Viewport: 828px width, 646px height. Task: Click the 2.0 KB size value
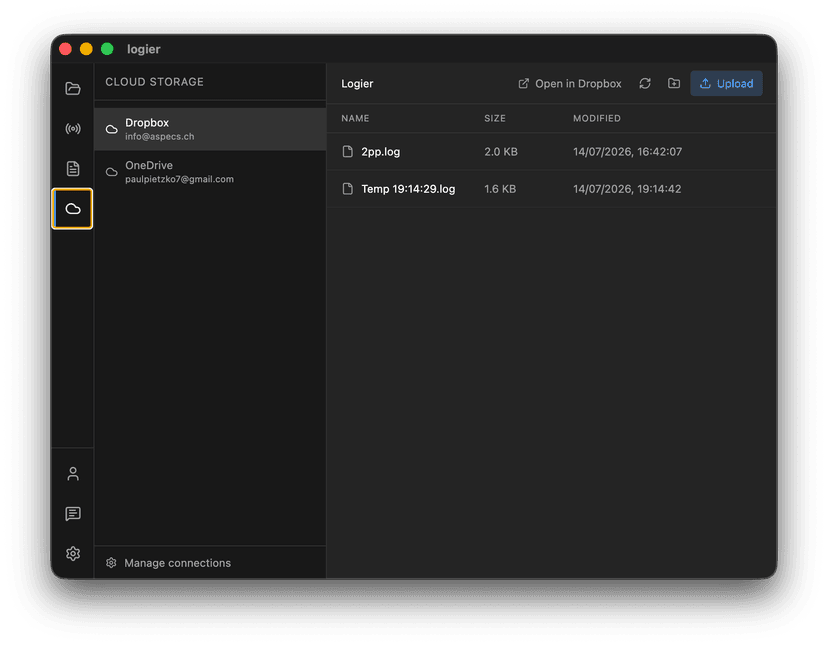click(501, 152)
